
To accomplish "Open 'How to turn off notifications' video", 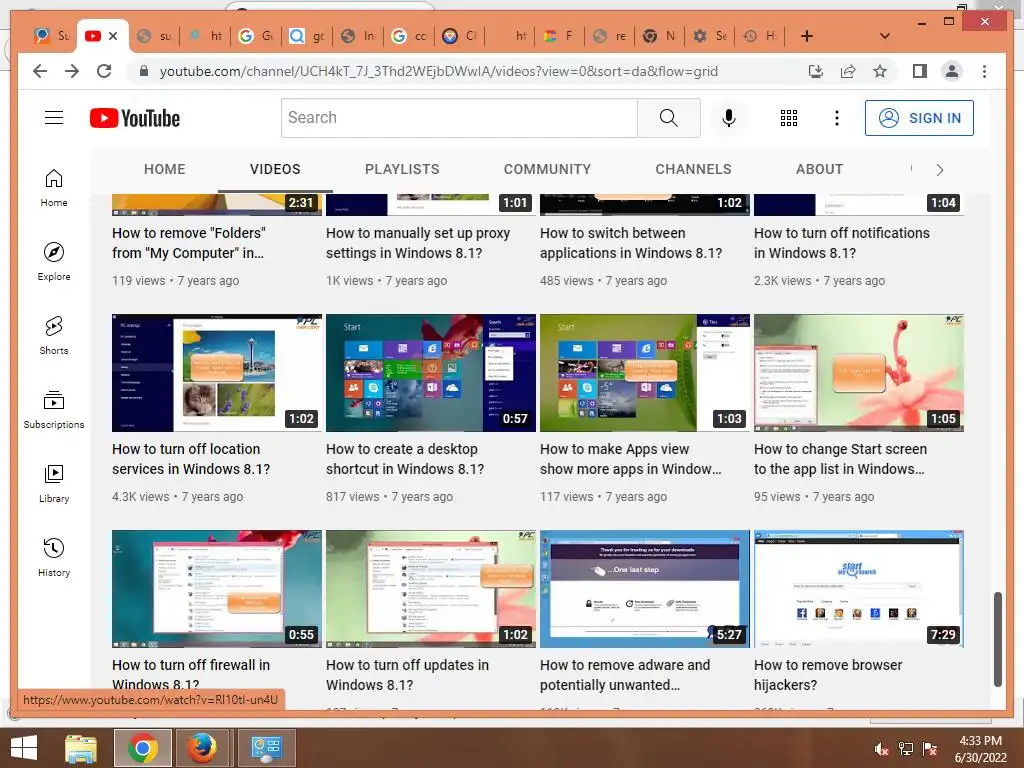I will [842, 243].
